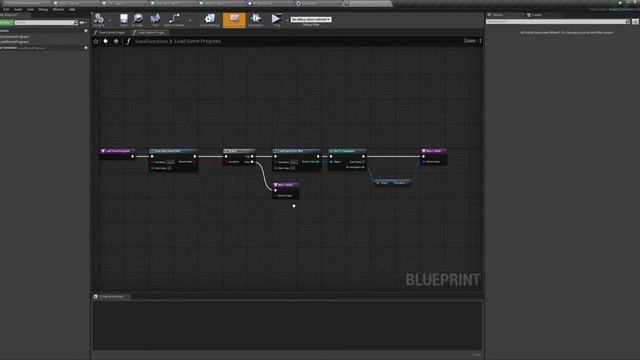
Task: Select the Branch node title
Action: (x=239, y=151)
